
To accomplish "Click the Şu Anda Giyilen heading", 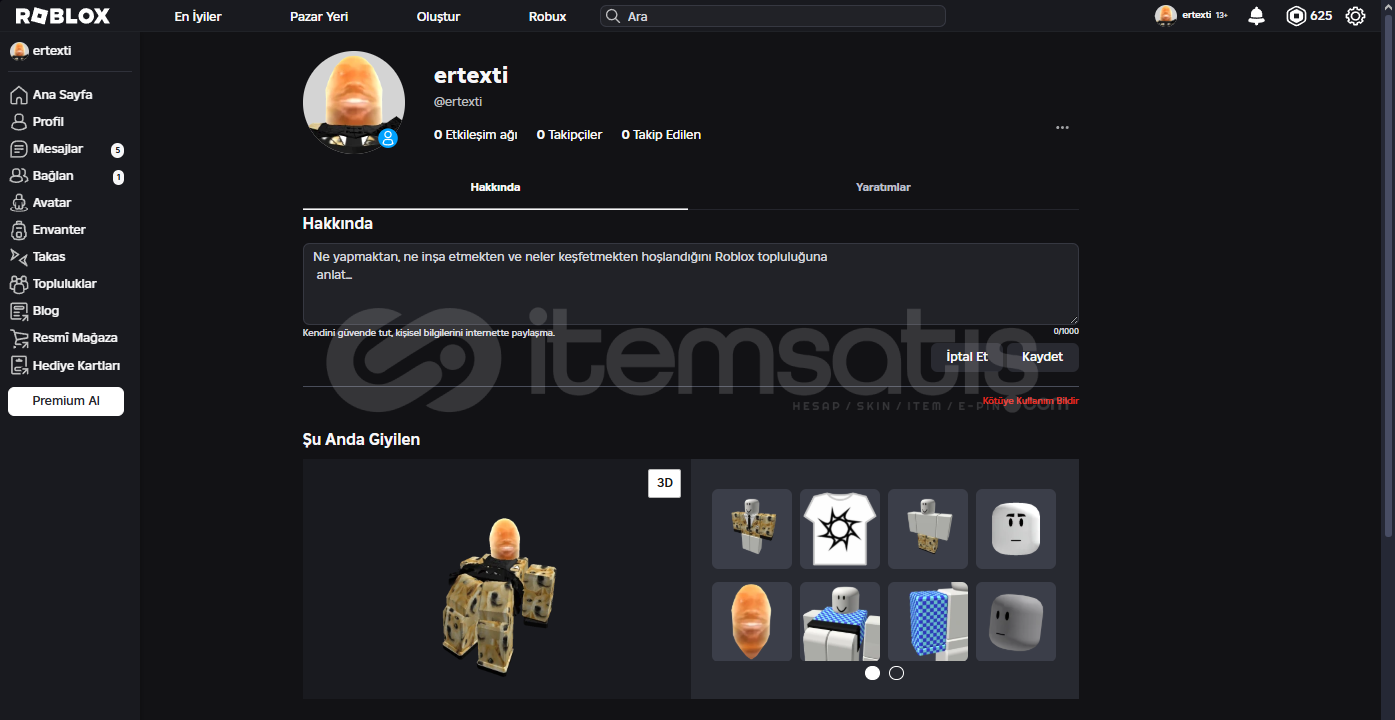I will (361, 440).
